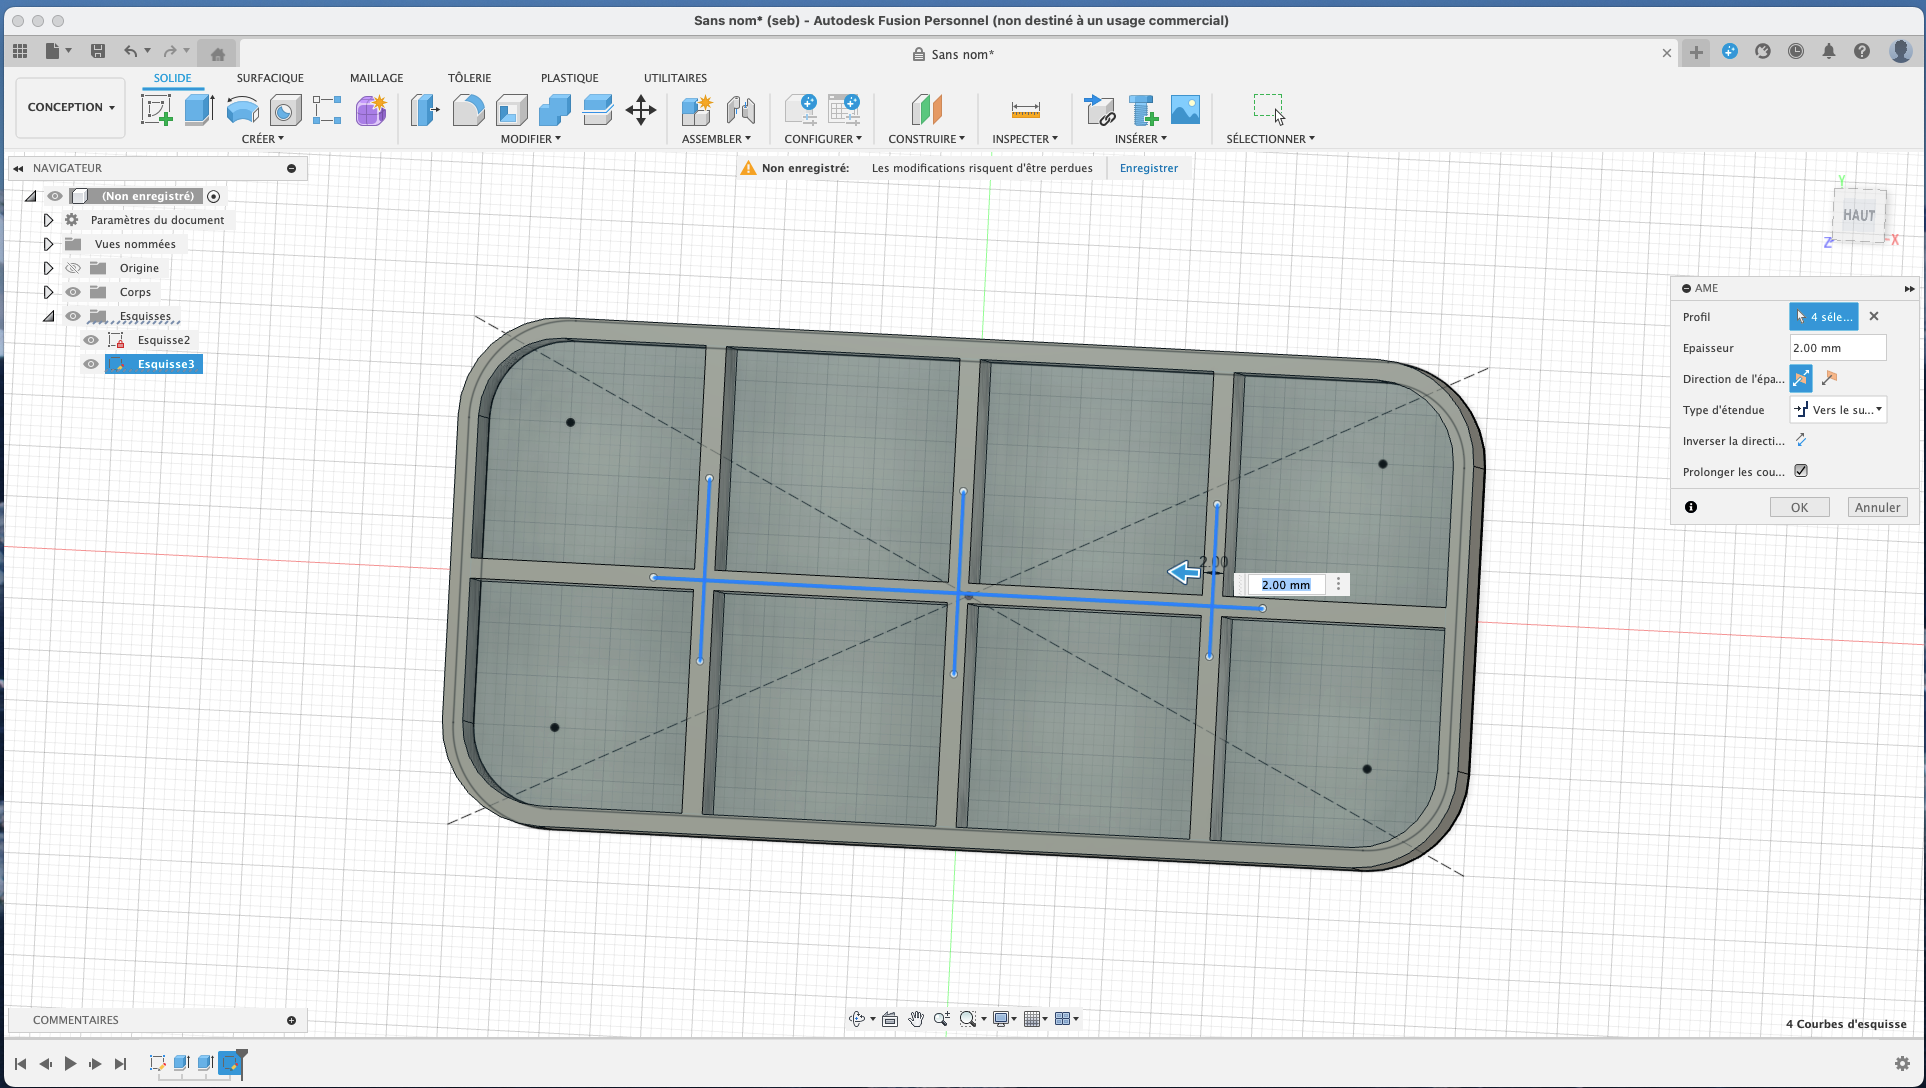Switch to the TÔLERIE tab
Viewport: 1926px width, 1088px height.
tap(469, 78)
